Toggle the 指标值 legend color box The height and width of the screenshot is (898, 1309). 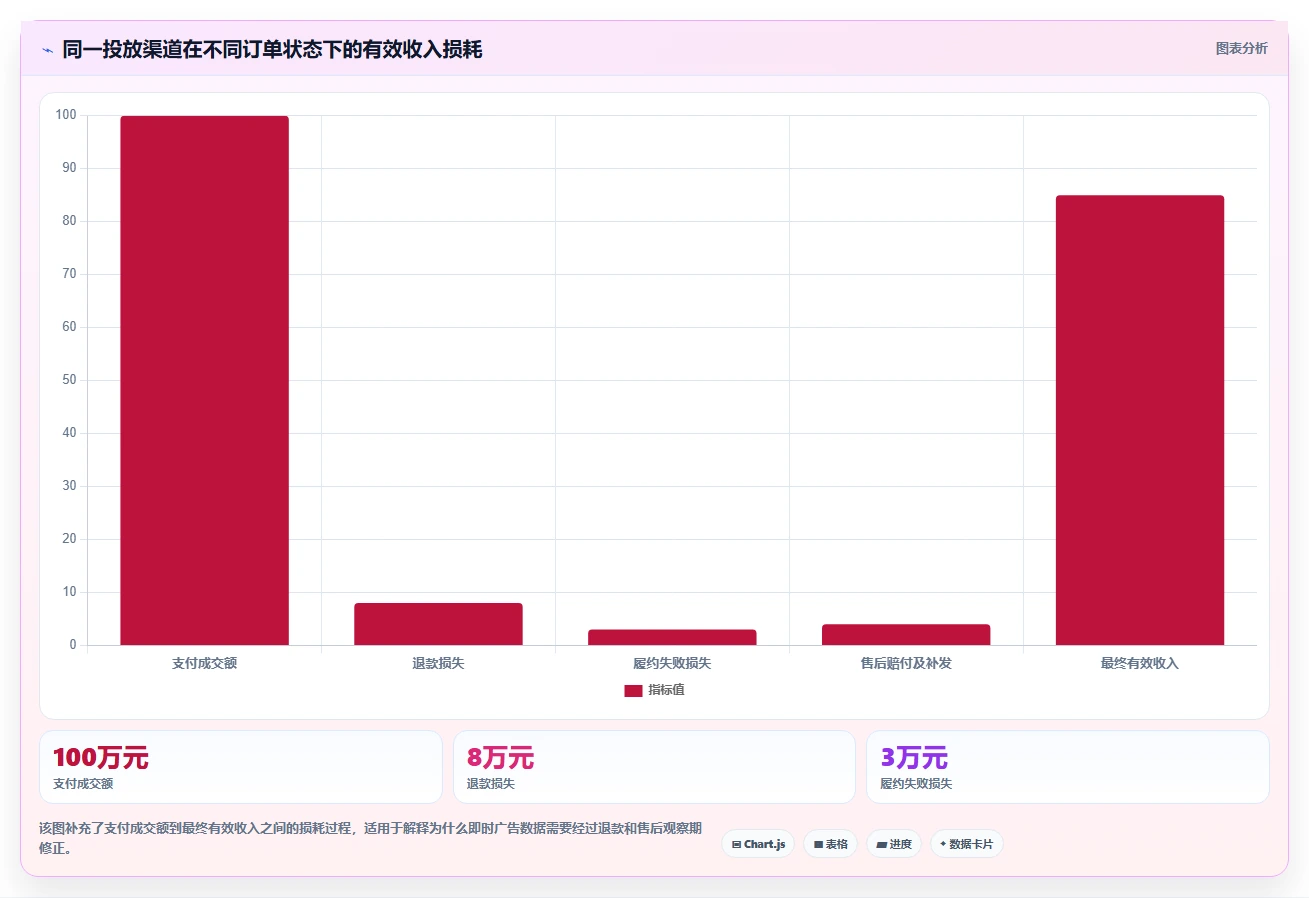[633, 691]
